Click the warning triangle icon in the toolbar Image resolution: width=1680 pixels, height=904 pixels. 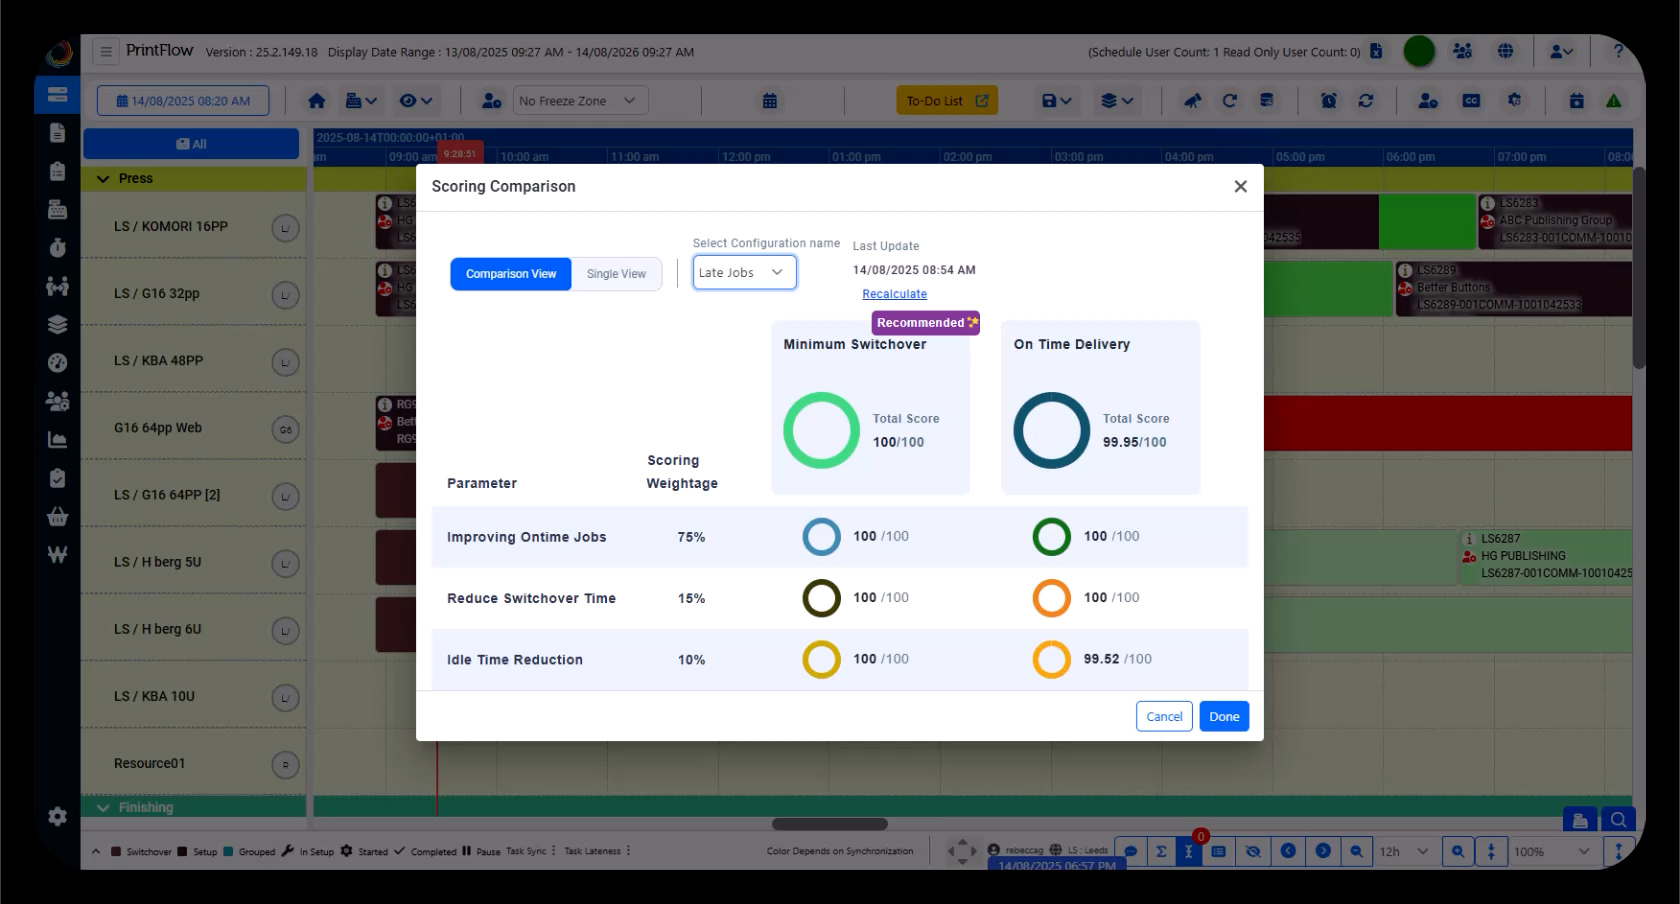tap(1613, 100)
